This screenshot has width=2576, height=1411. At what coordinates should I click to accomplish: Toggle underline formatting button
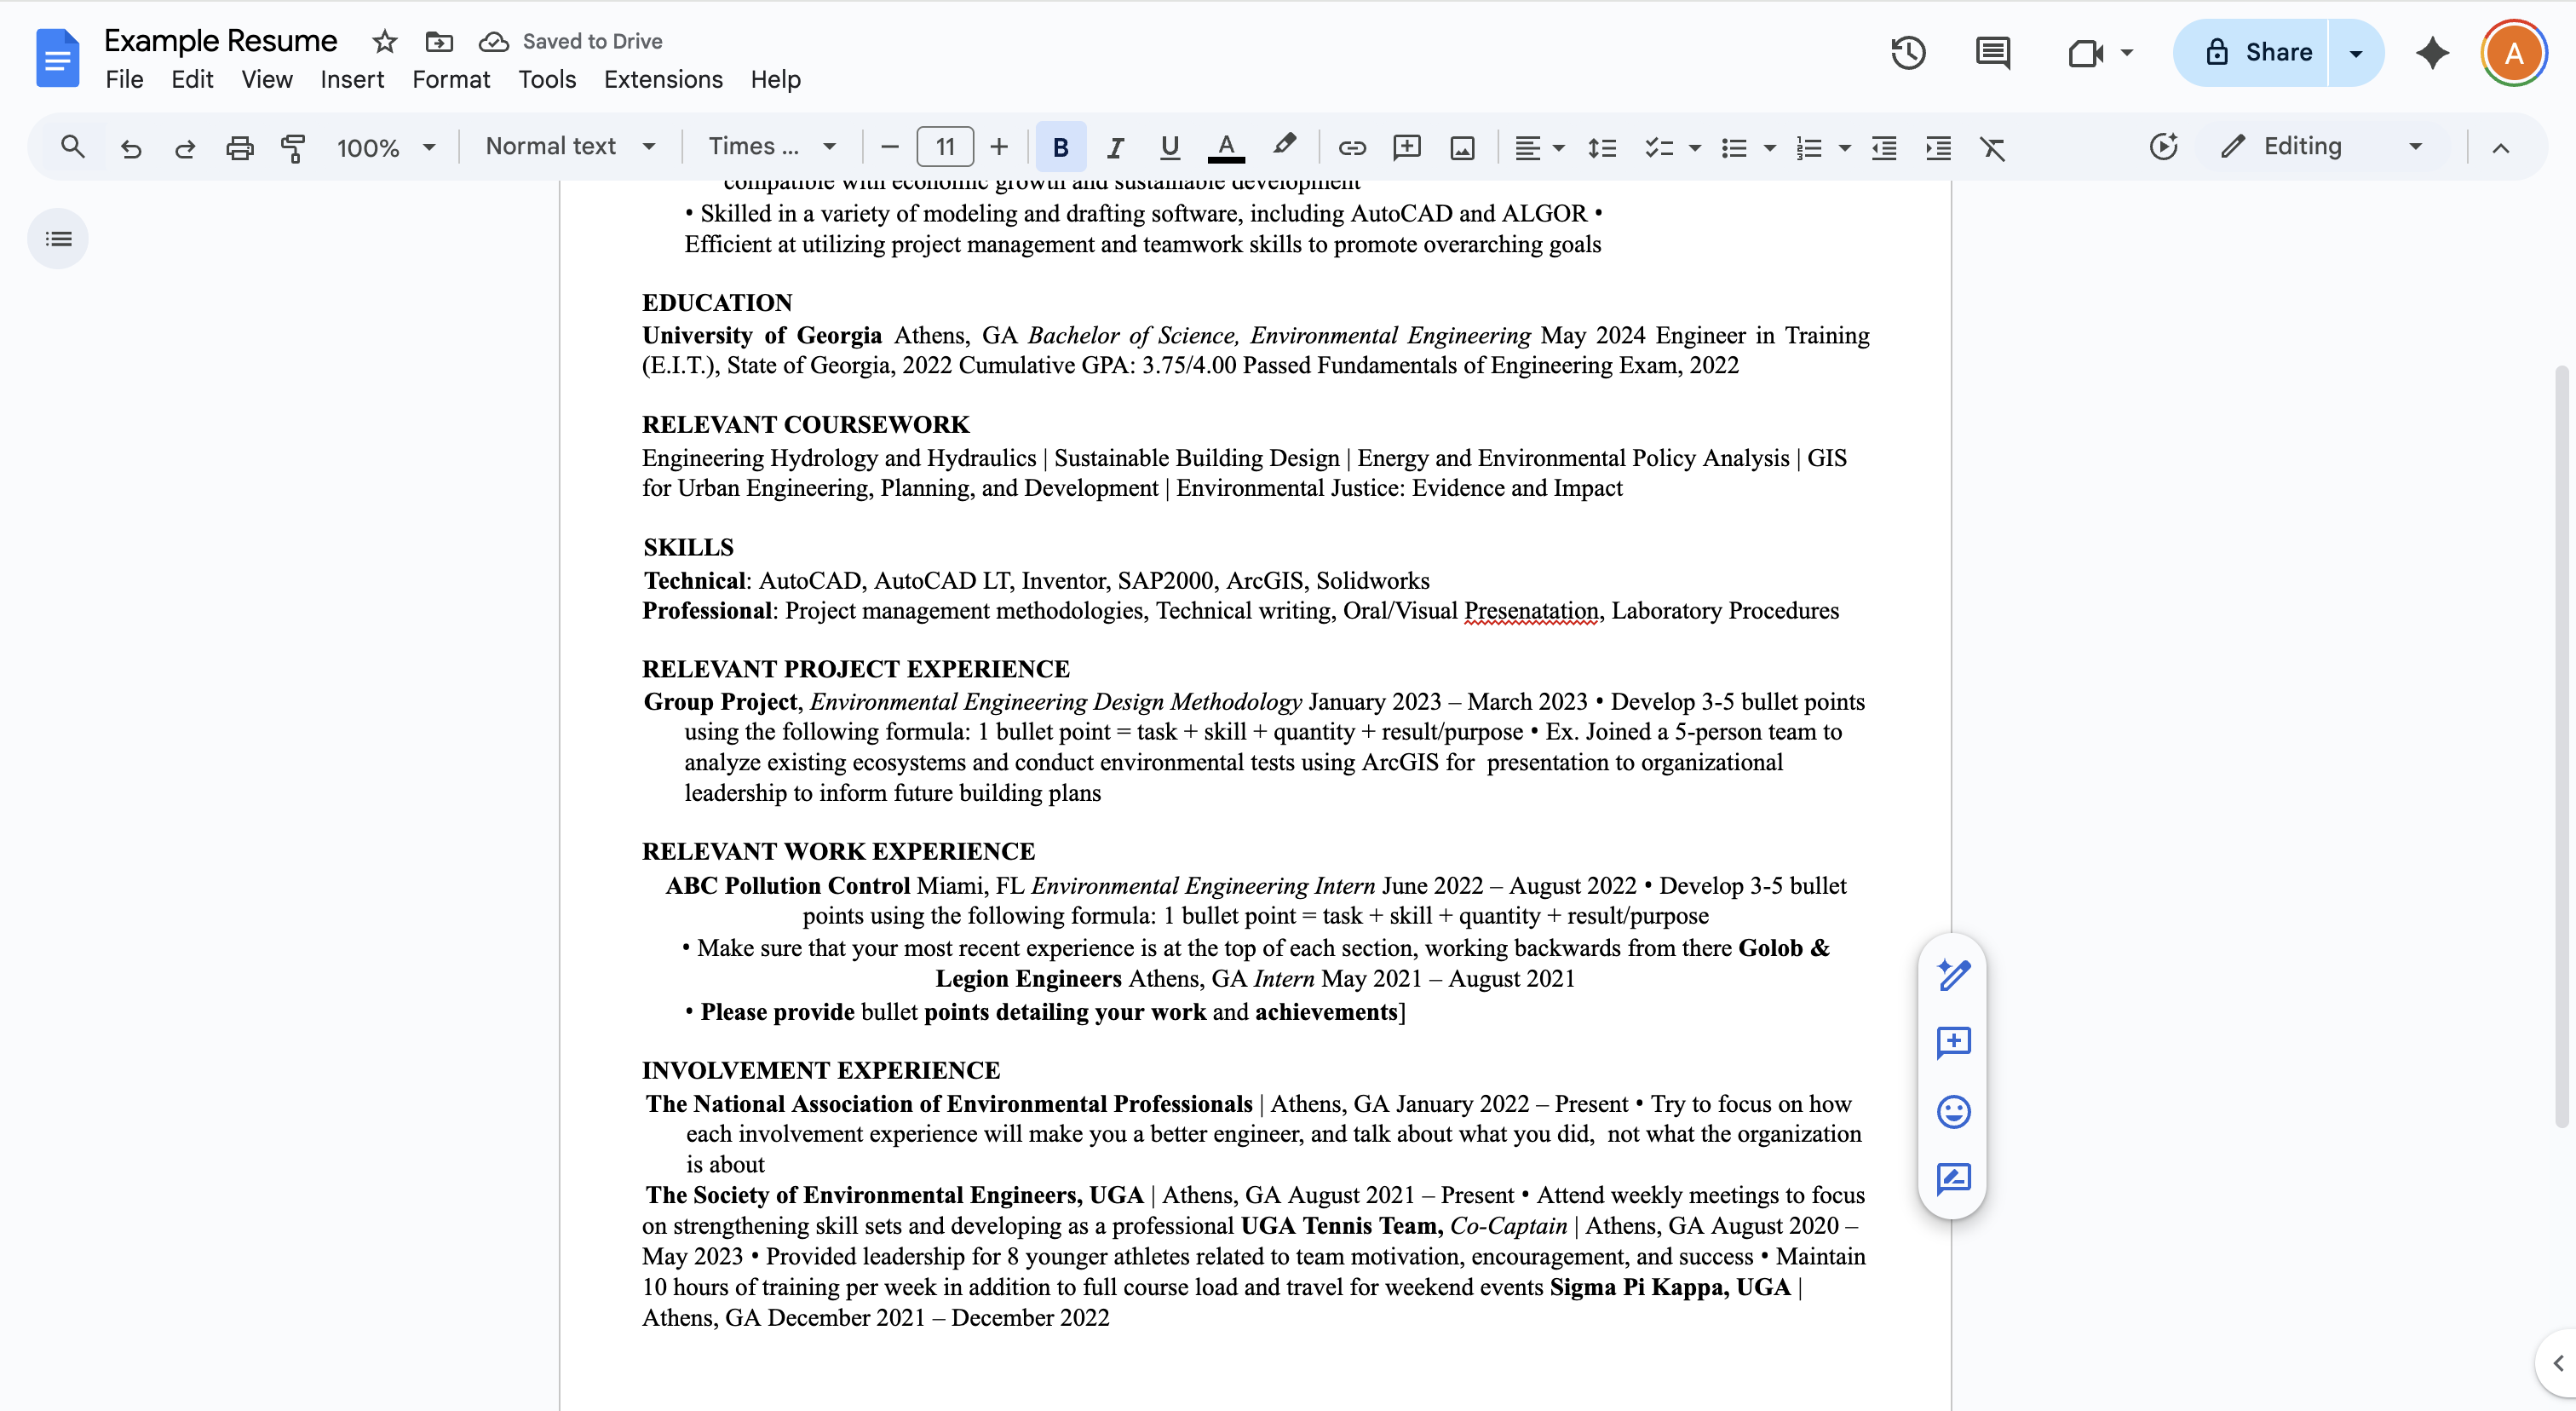[1169, 148]
